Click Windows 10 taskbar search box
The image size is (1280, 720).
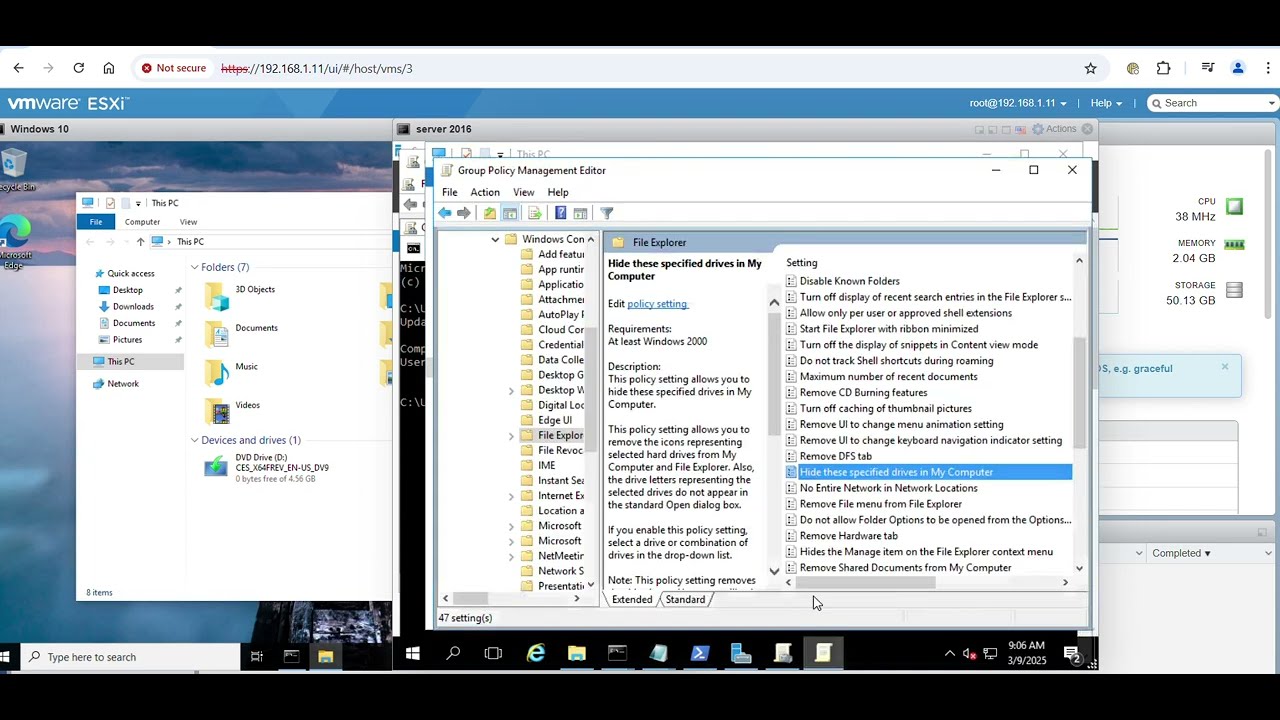130,657
